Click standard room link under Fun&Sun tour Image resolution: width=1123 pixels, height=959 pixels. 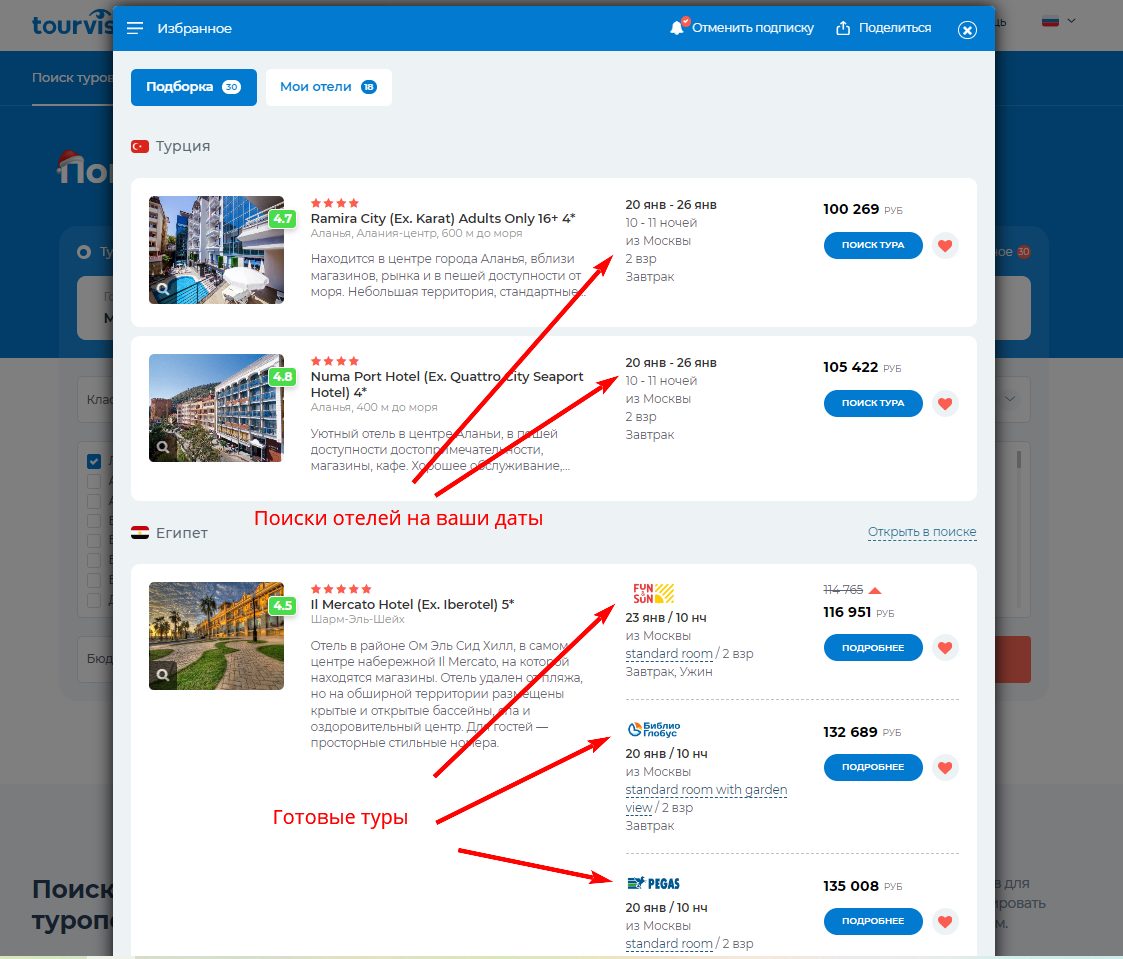(x=669, y=654)
